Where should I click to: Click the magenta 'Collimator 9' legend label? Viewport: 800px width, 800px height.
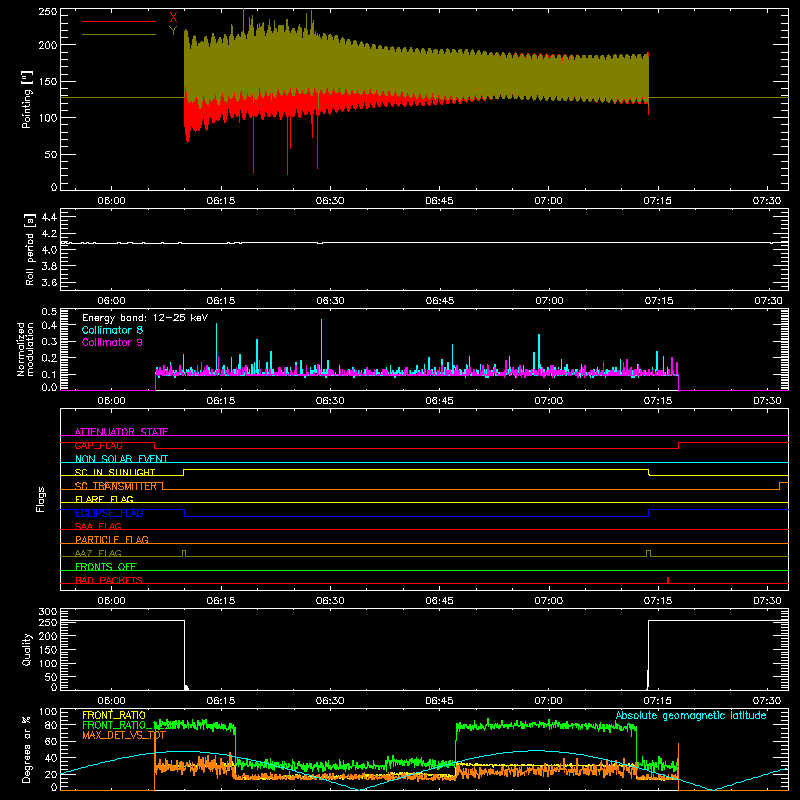tap(112, 342)
